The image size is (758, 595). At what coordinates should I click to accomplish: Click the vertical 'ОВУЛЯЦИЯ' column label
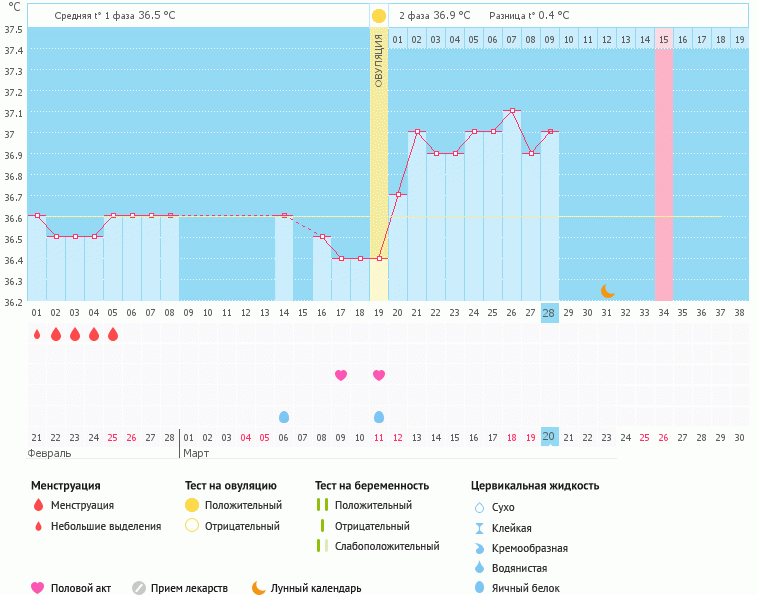click(378, 60)
